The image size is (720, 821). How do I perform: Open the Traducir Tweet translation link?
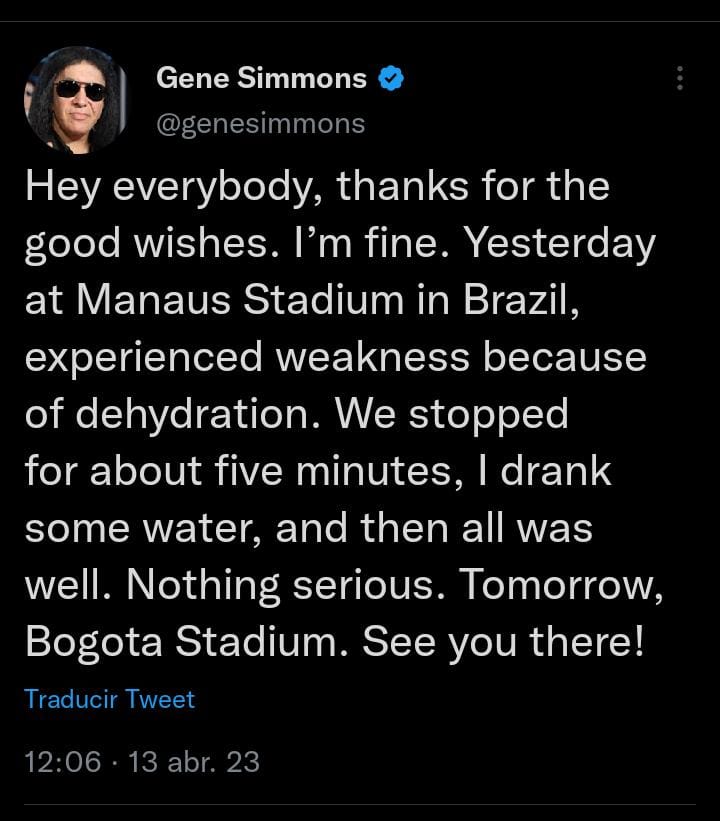click(109, 700)
